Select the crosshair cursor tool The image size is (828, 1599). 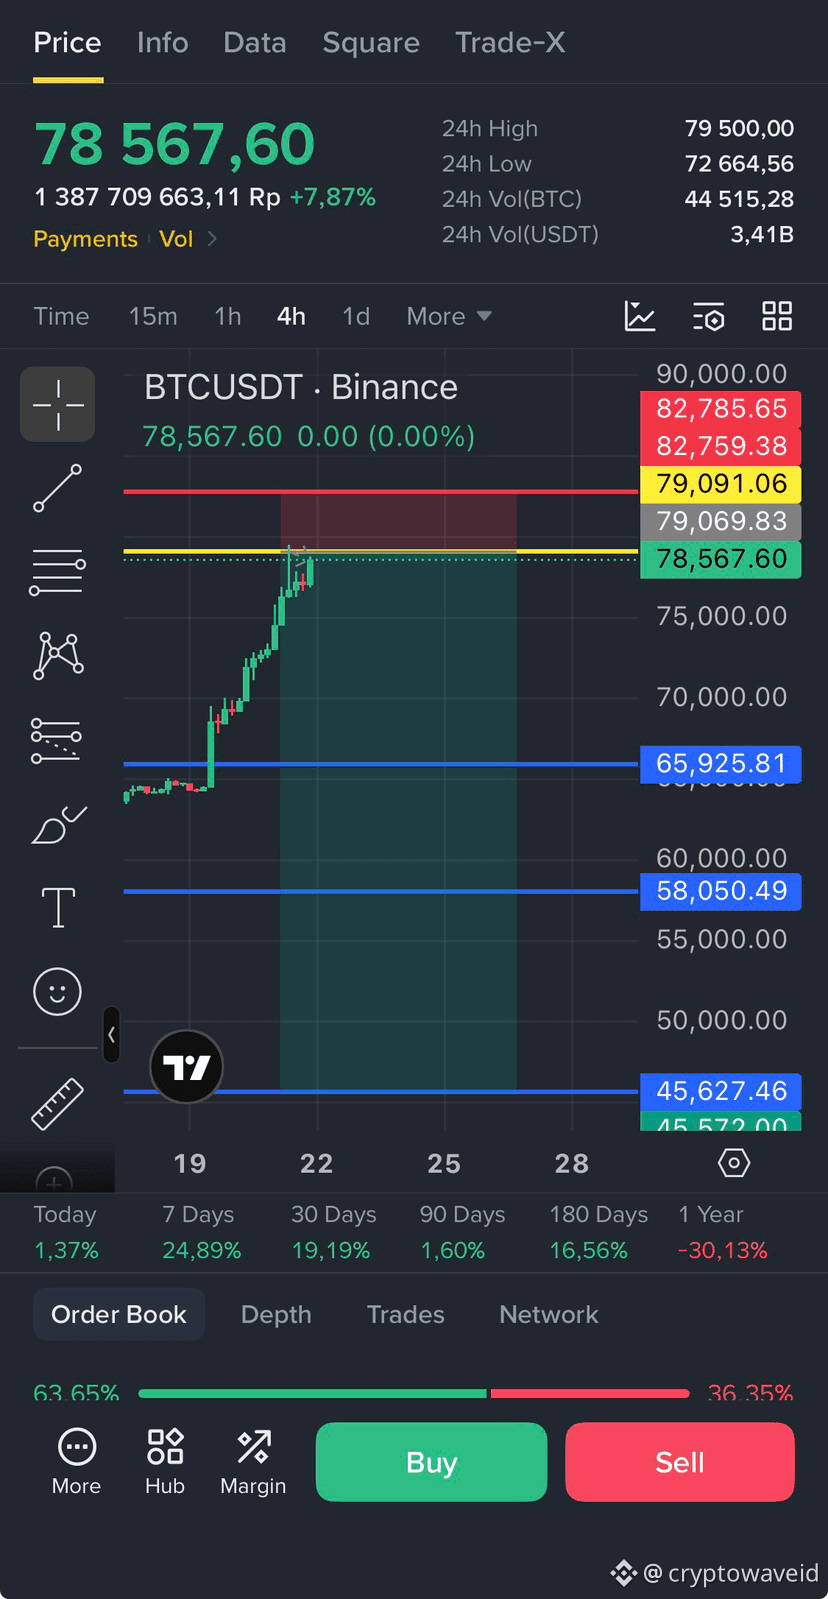57,404
